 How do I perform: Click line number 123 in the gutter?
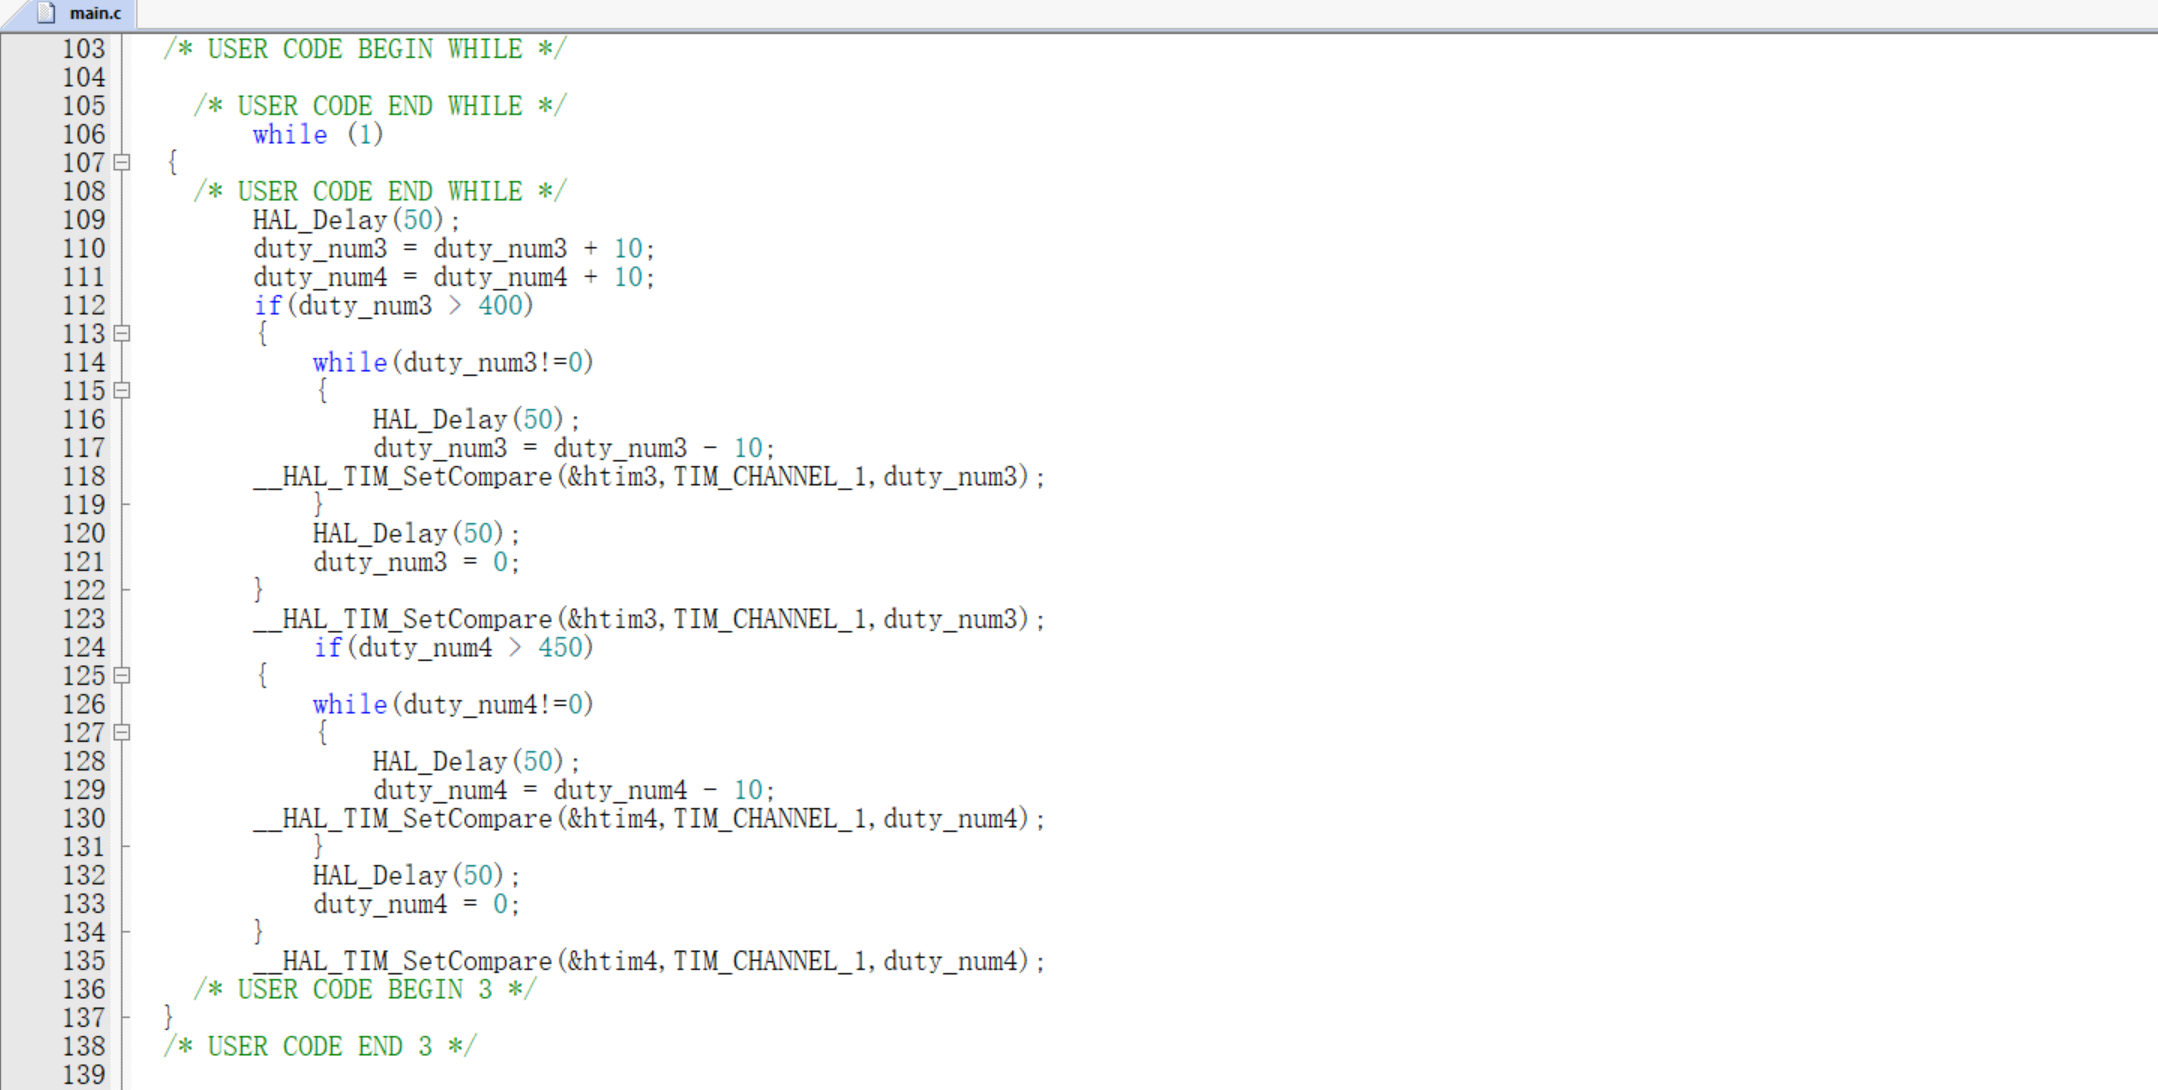(x=83, y=619)
